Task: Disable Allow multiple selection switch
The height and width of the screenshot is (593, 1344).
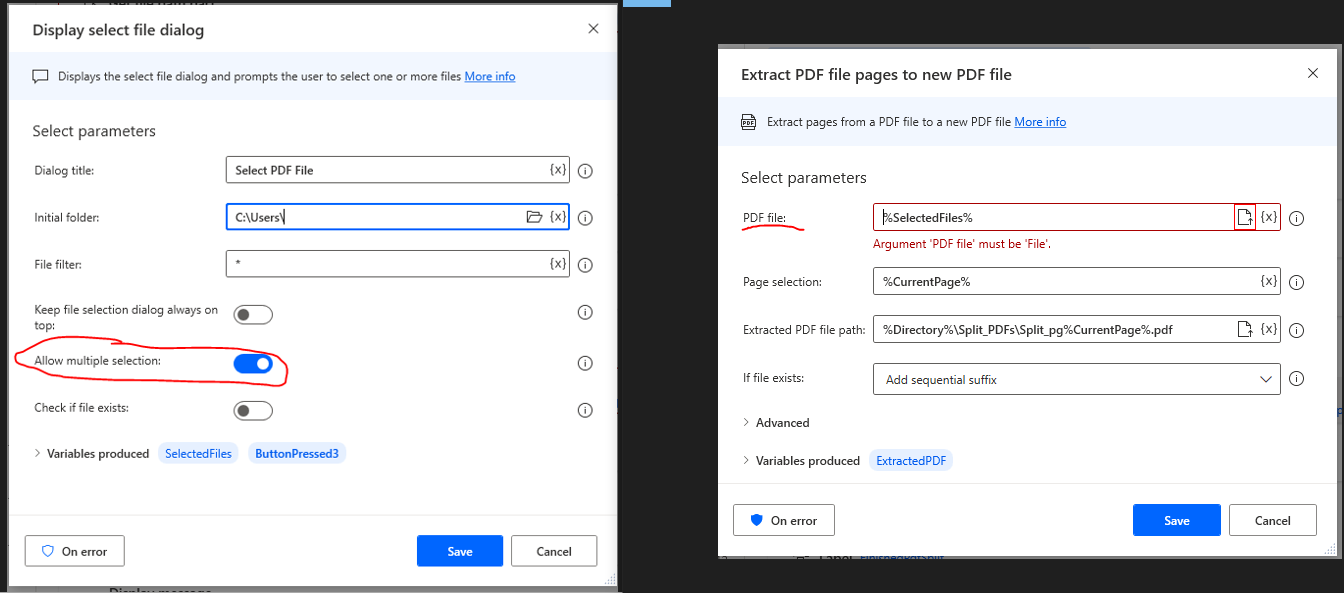Action: 253,364
